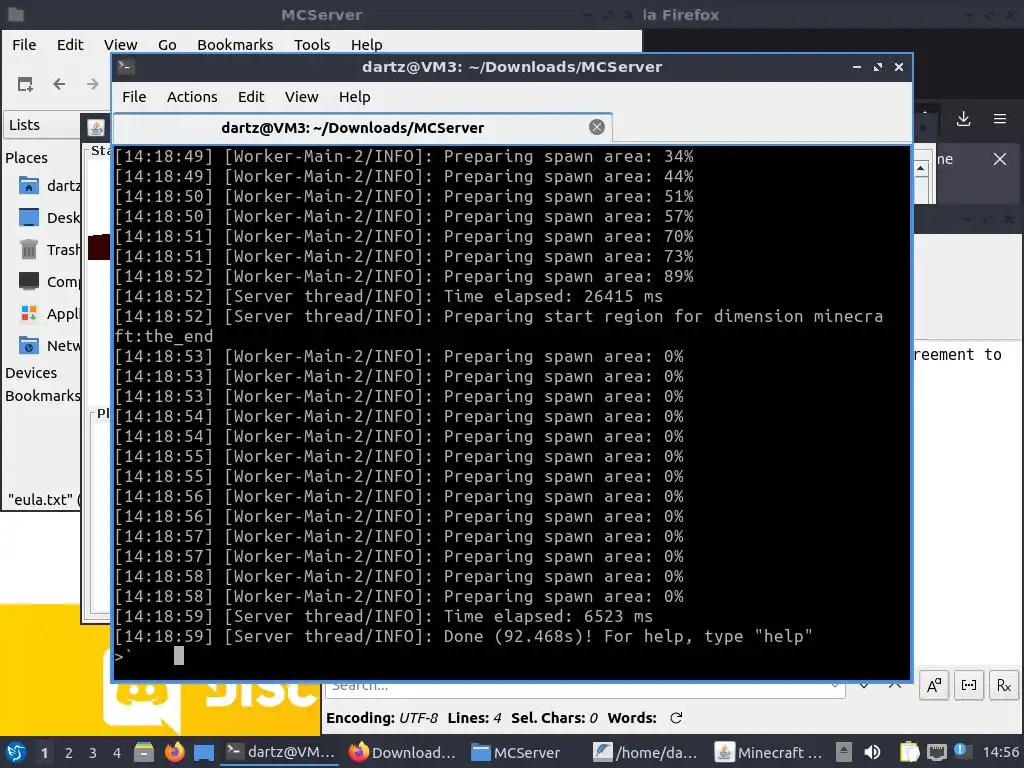Switch to workspace 4
This screenshot has width=1024, height=768.
(x=117, y=753)
